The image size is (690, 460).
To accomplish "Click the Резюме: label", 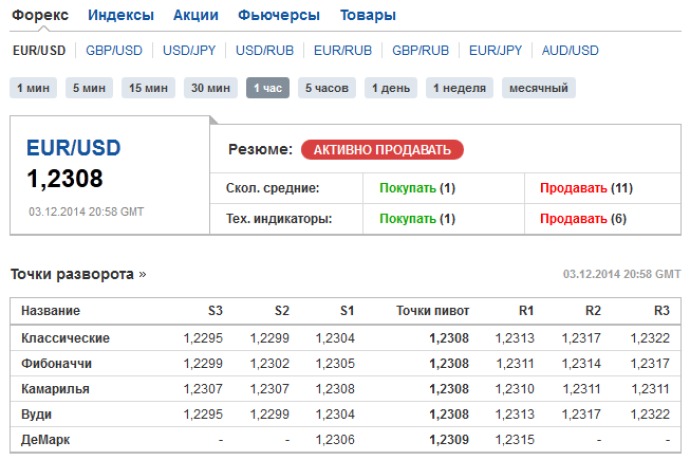I will (260, 150).
